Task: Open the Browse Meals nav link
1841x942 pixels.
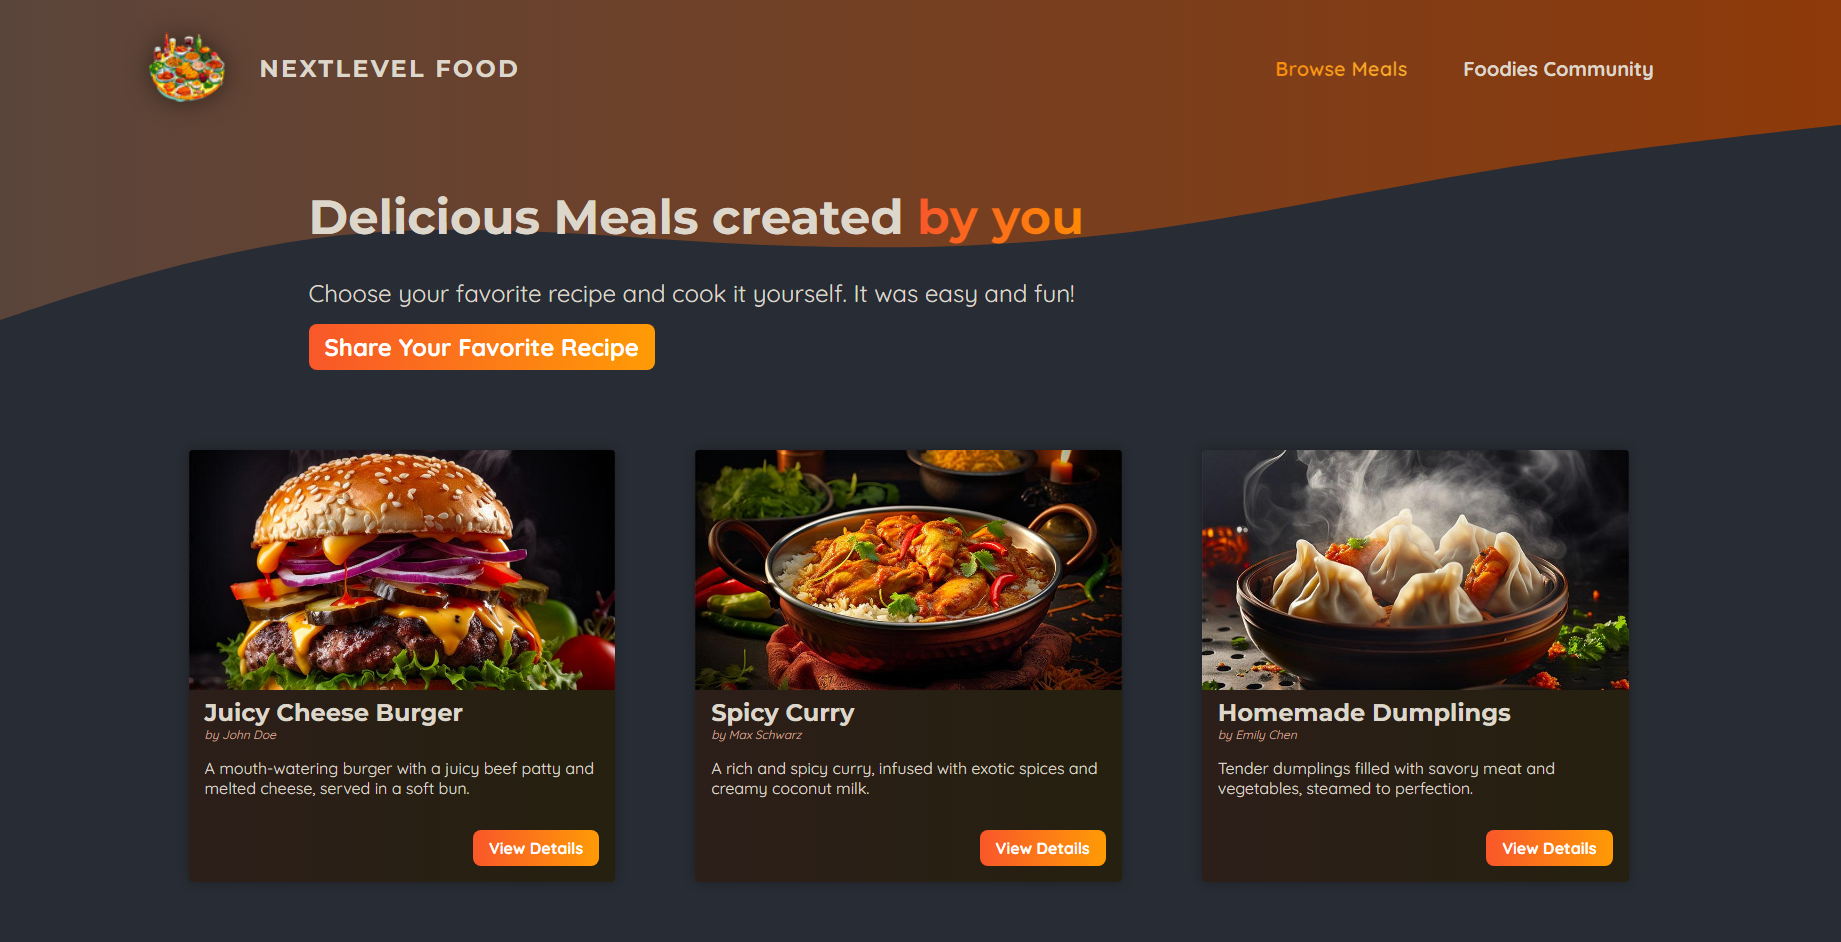Action: point(1341,69)
